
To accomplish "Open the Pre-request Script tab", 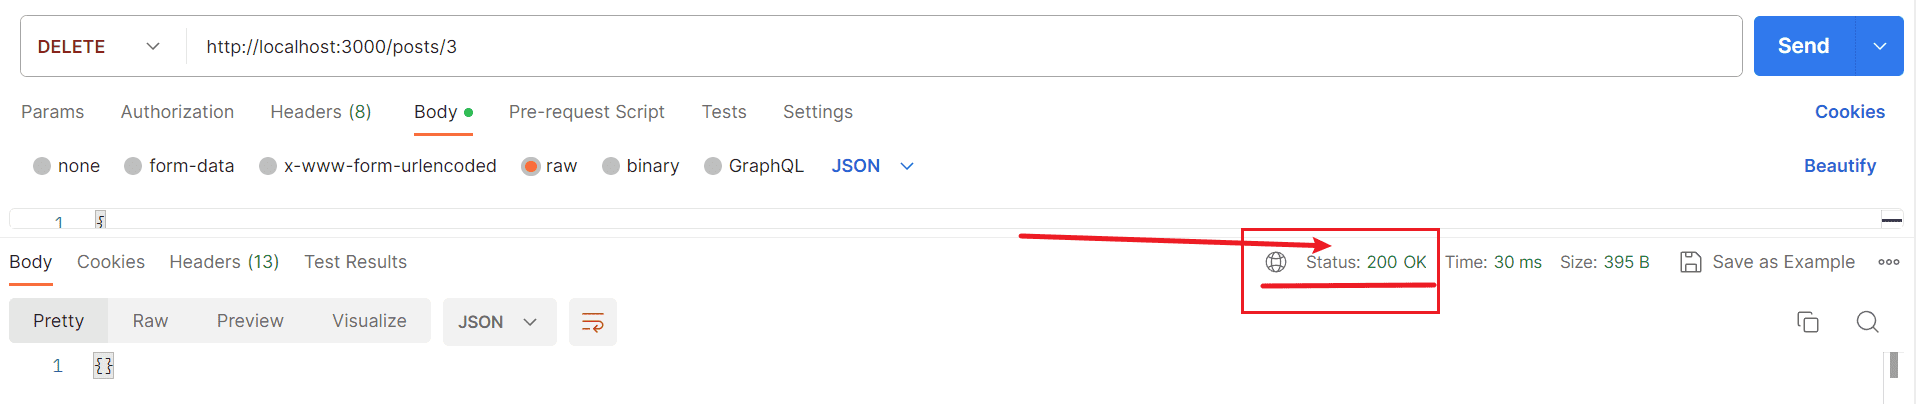I will [x=586, y=112].
